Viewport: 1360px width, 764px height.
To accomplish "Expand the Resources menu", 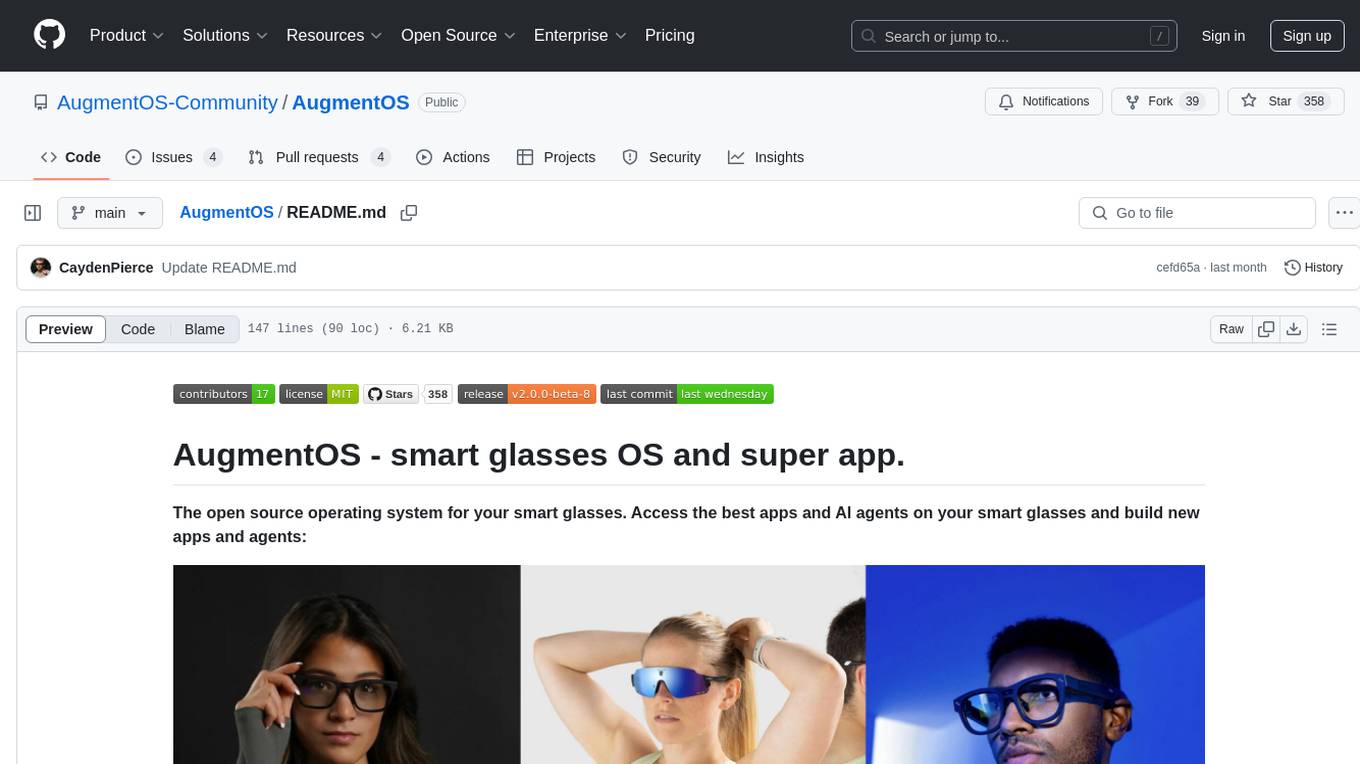I will (334, 35).
